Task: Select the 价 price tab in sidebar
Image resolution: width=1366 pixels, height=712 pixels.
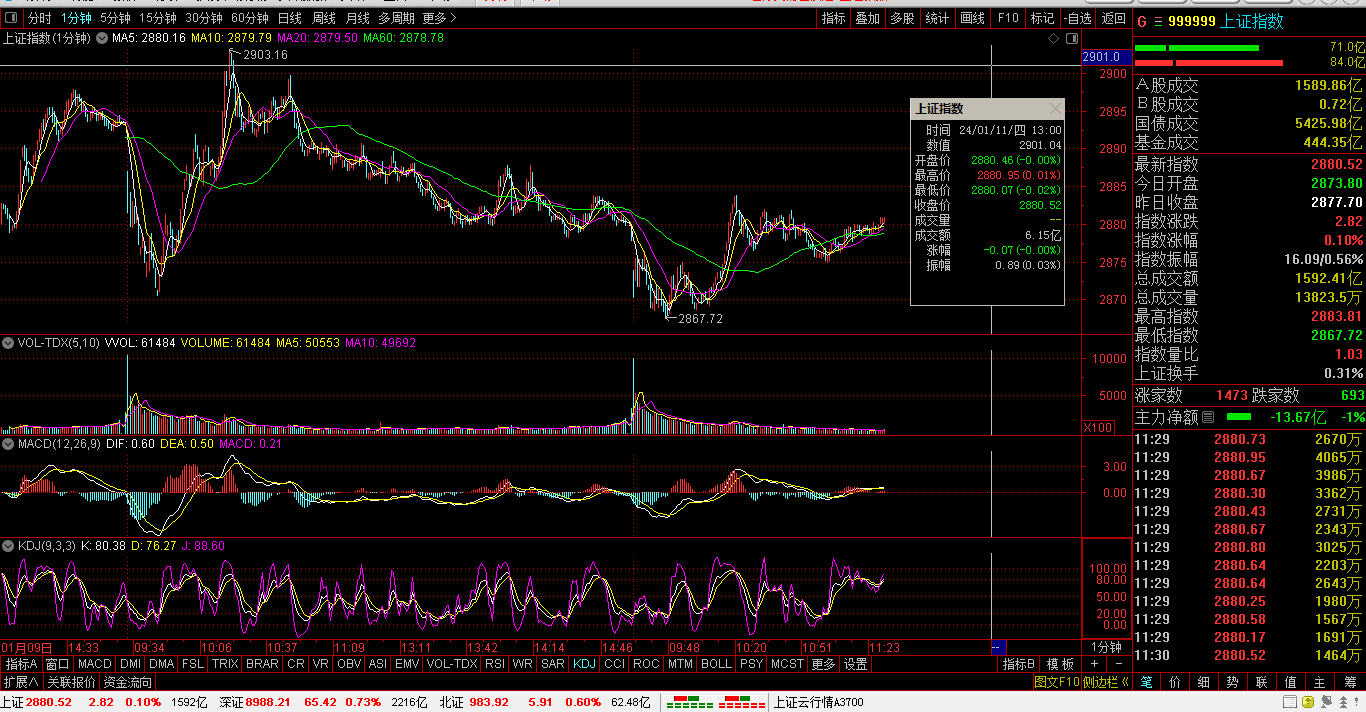Action: coord(1175,682)
